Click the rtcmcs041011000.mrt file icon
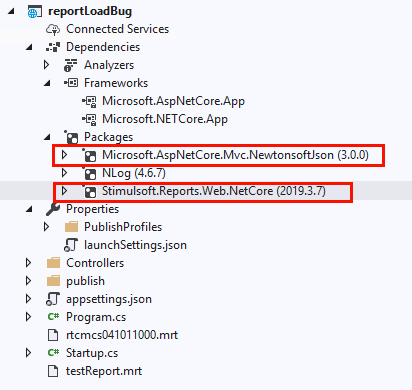Screen dimensions: 412x390 [53, 335]
